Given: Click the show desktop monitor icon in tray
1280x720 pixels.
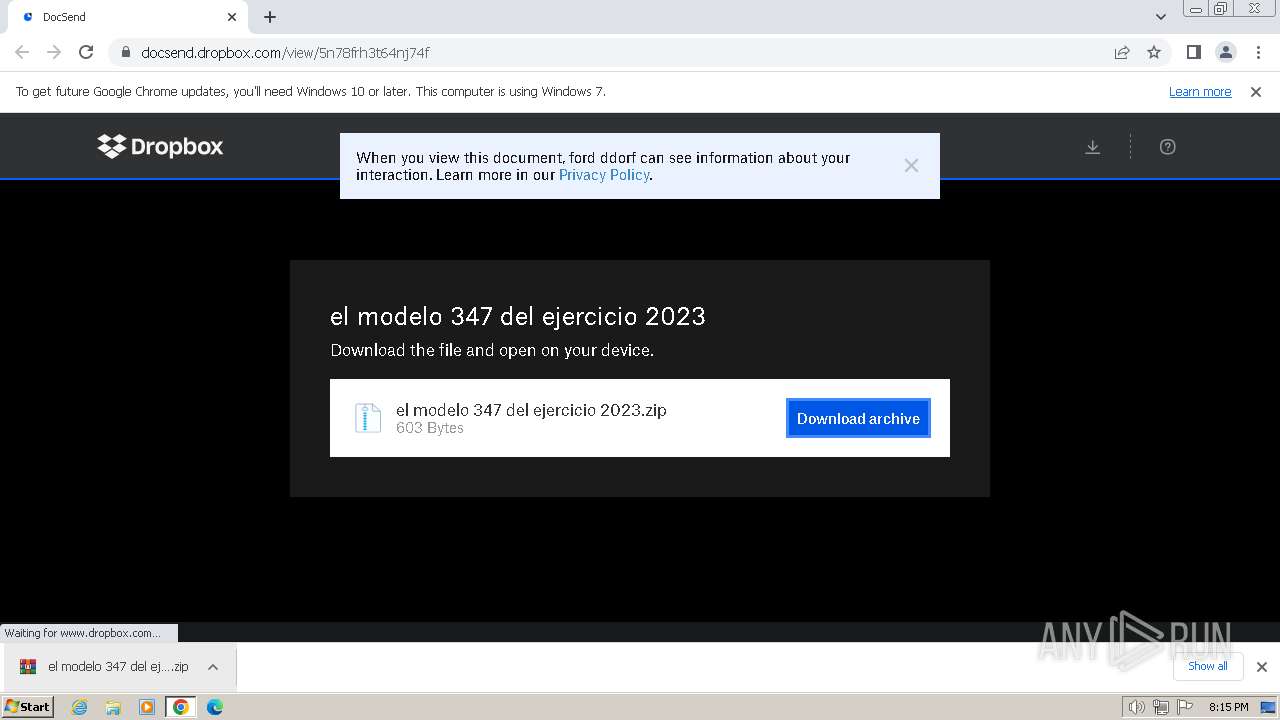Looking at the screenshot, I should [x=1268, y=707].
